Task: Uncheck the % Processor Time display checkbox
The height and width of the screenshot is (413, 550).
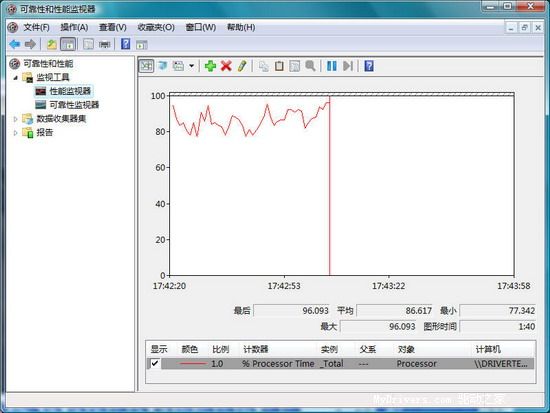Action: (155, 363)
